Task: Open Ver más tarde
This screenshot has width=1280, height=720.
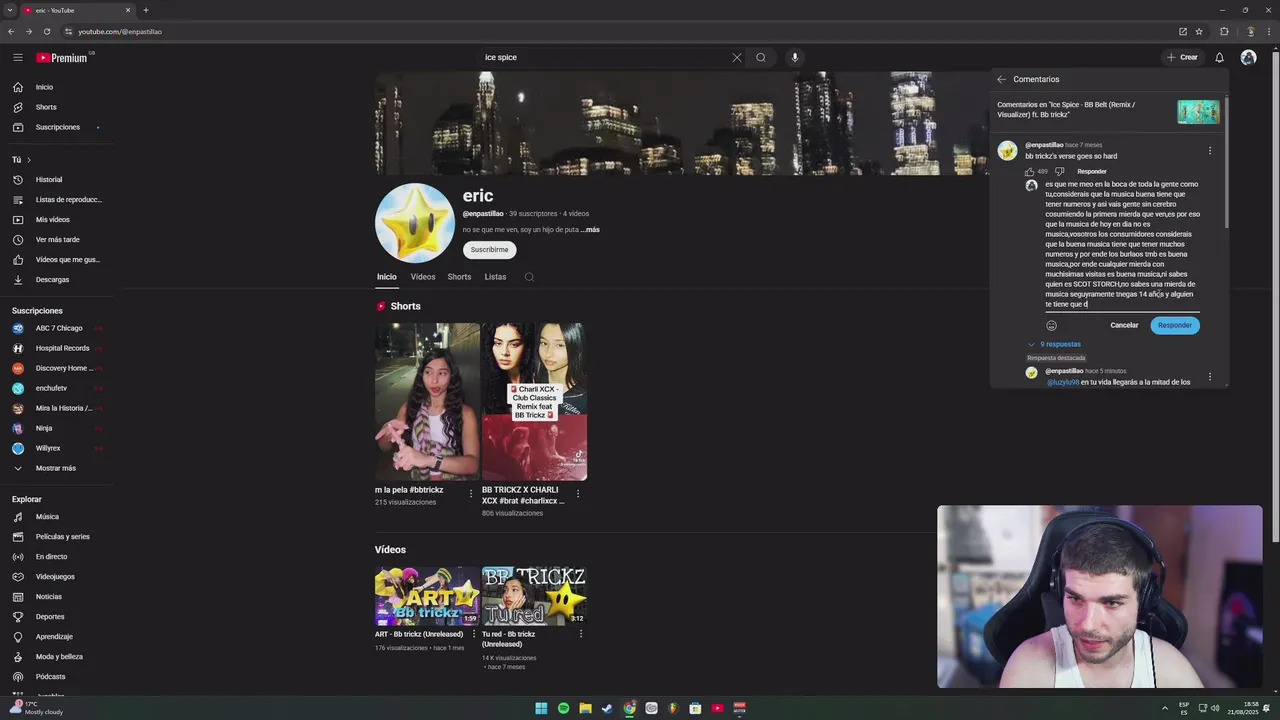Action: (57, 240)
